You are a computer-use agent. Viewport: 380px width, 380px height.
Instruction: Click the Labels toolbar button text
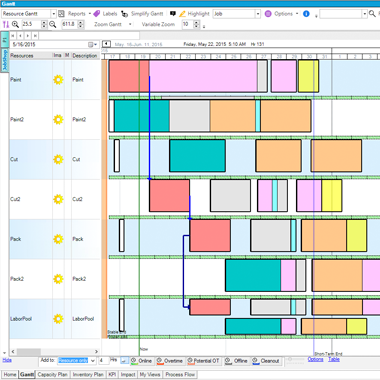tap(110, 14)
